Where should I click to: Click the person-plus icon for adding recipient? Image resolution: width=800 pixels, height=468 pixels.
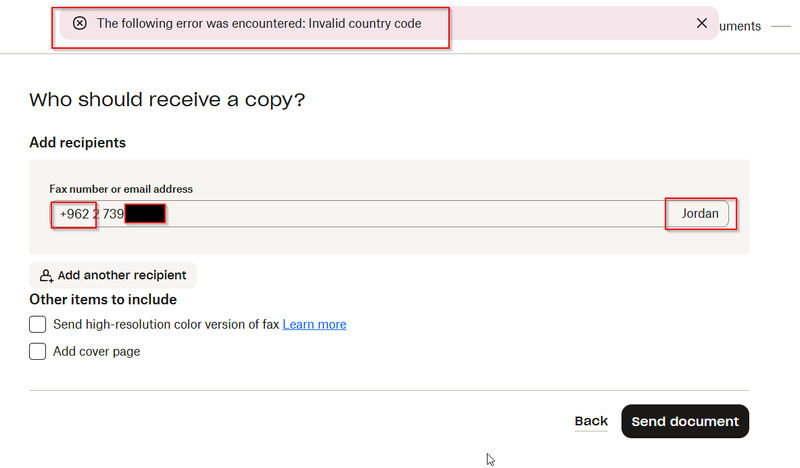[x=46, y=275]
